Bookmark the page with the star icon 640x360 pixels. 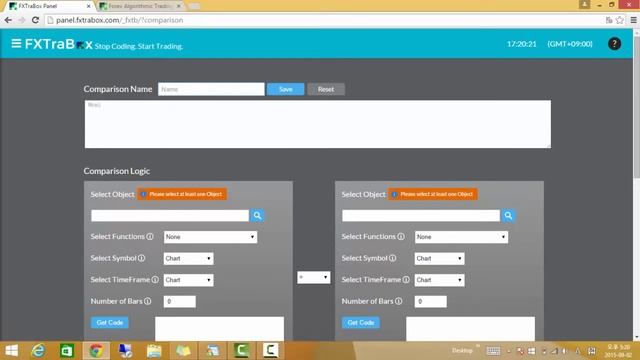coord(620,20)
